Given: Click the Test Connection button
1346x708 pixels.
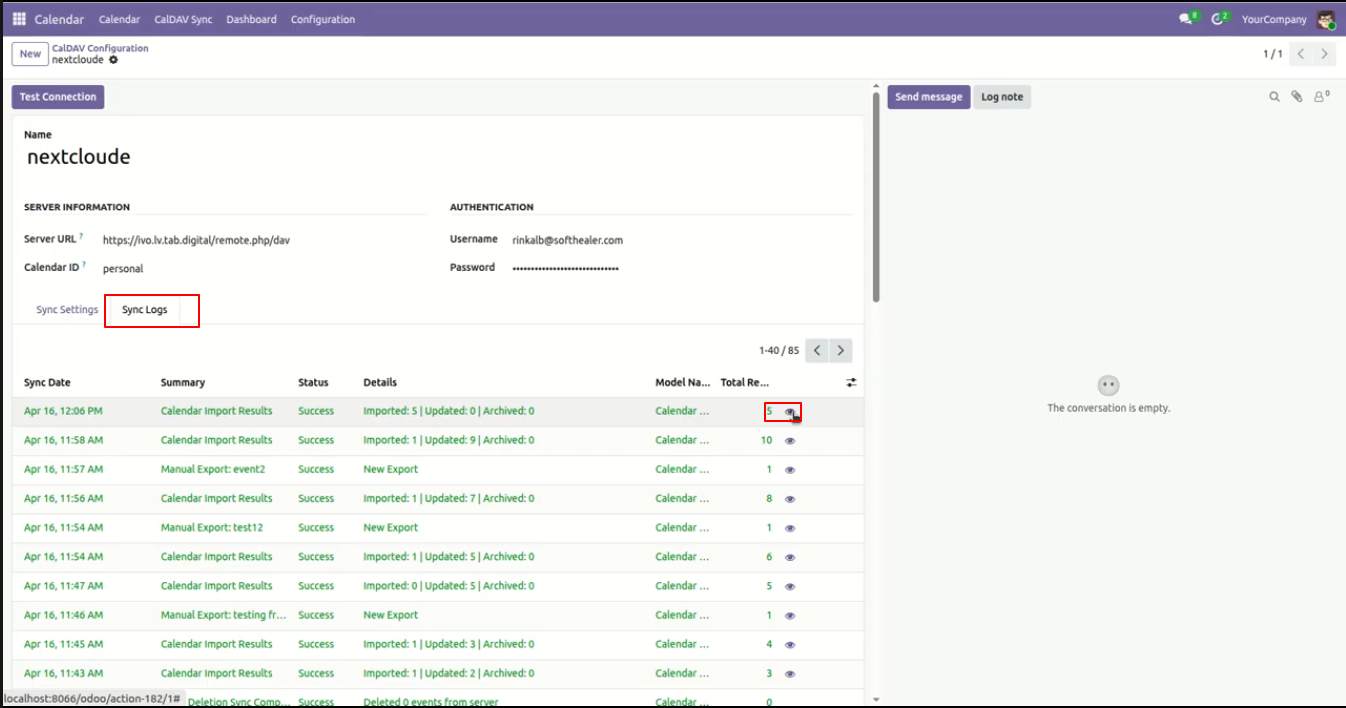Looking at the screenshot, I should pyautogui.click(x=58, y=97).
